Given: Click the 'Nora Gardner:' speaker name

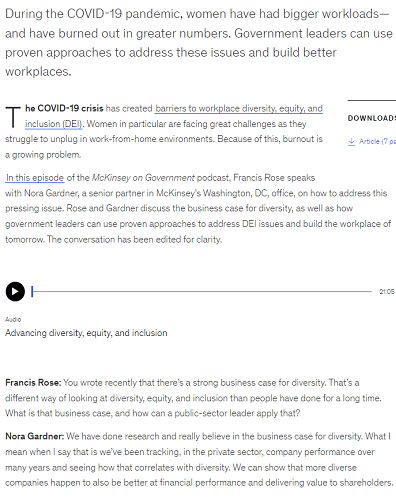Looking at the screenshot, I should pos(34,436).
